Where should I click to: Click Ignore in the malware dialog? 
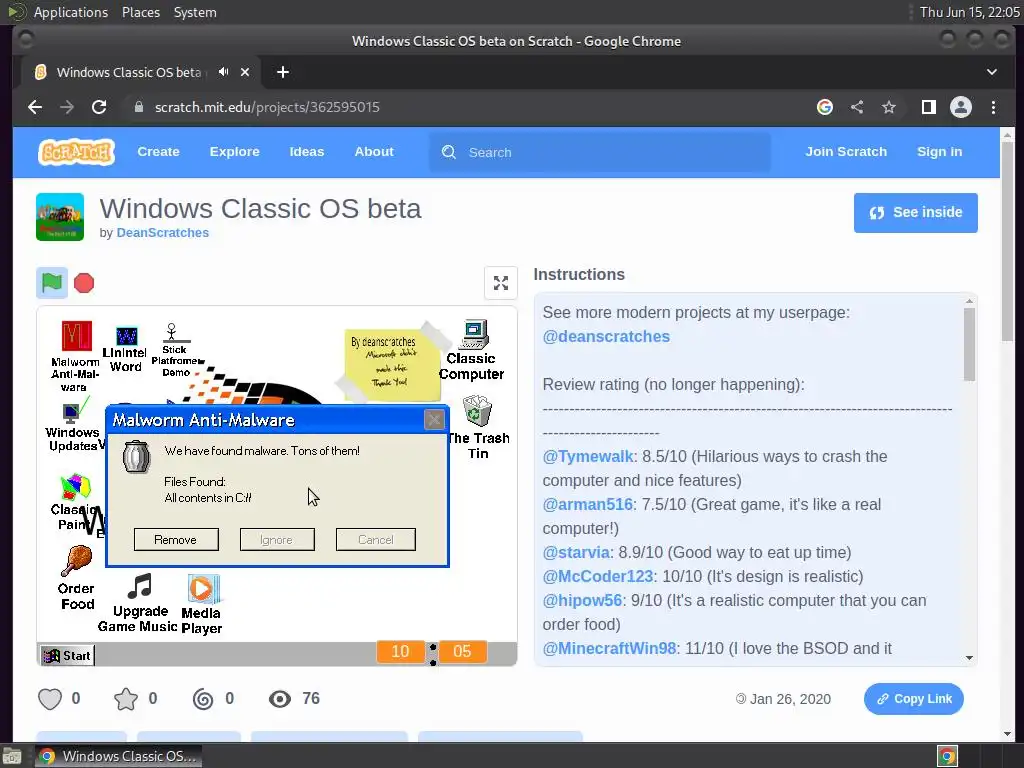pos(277,539)
